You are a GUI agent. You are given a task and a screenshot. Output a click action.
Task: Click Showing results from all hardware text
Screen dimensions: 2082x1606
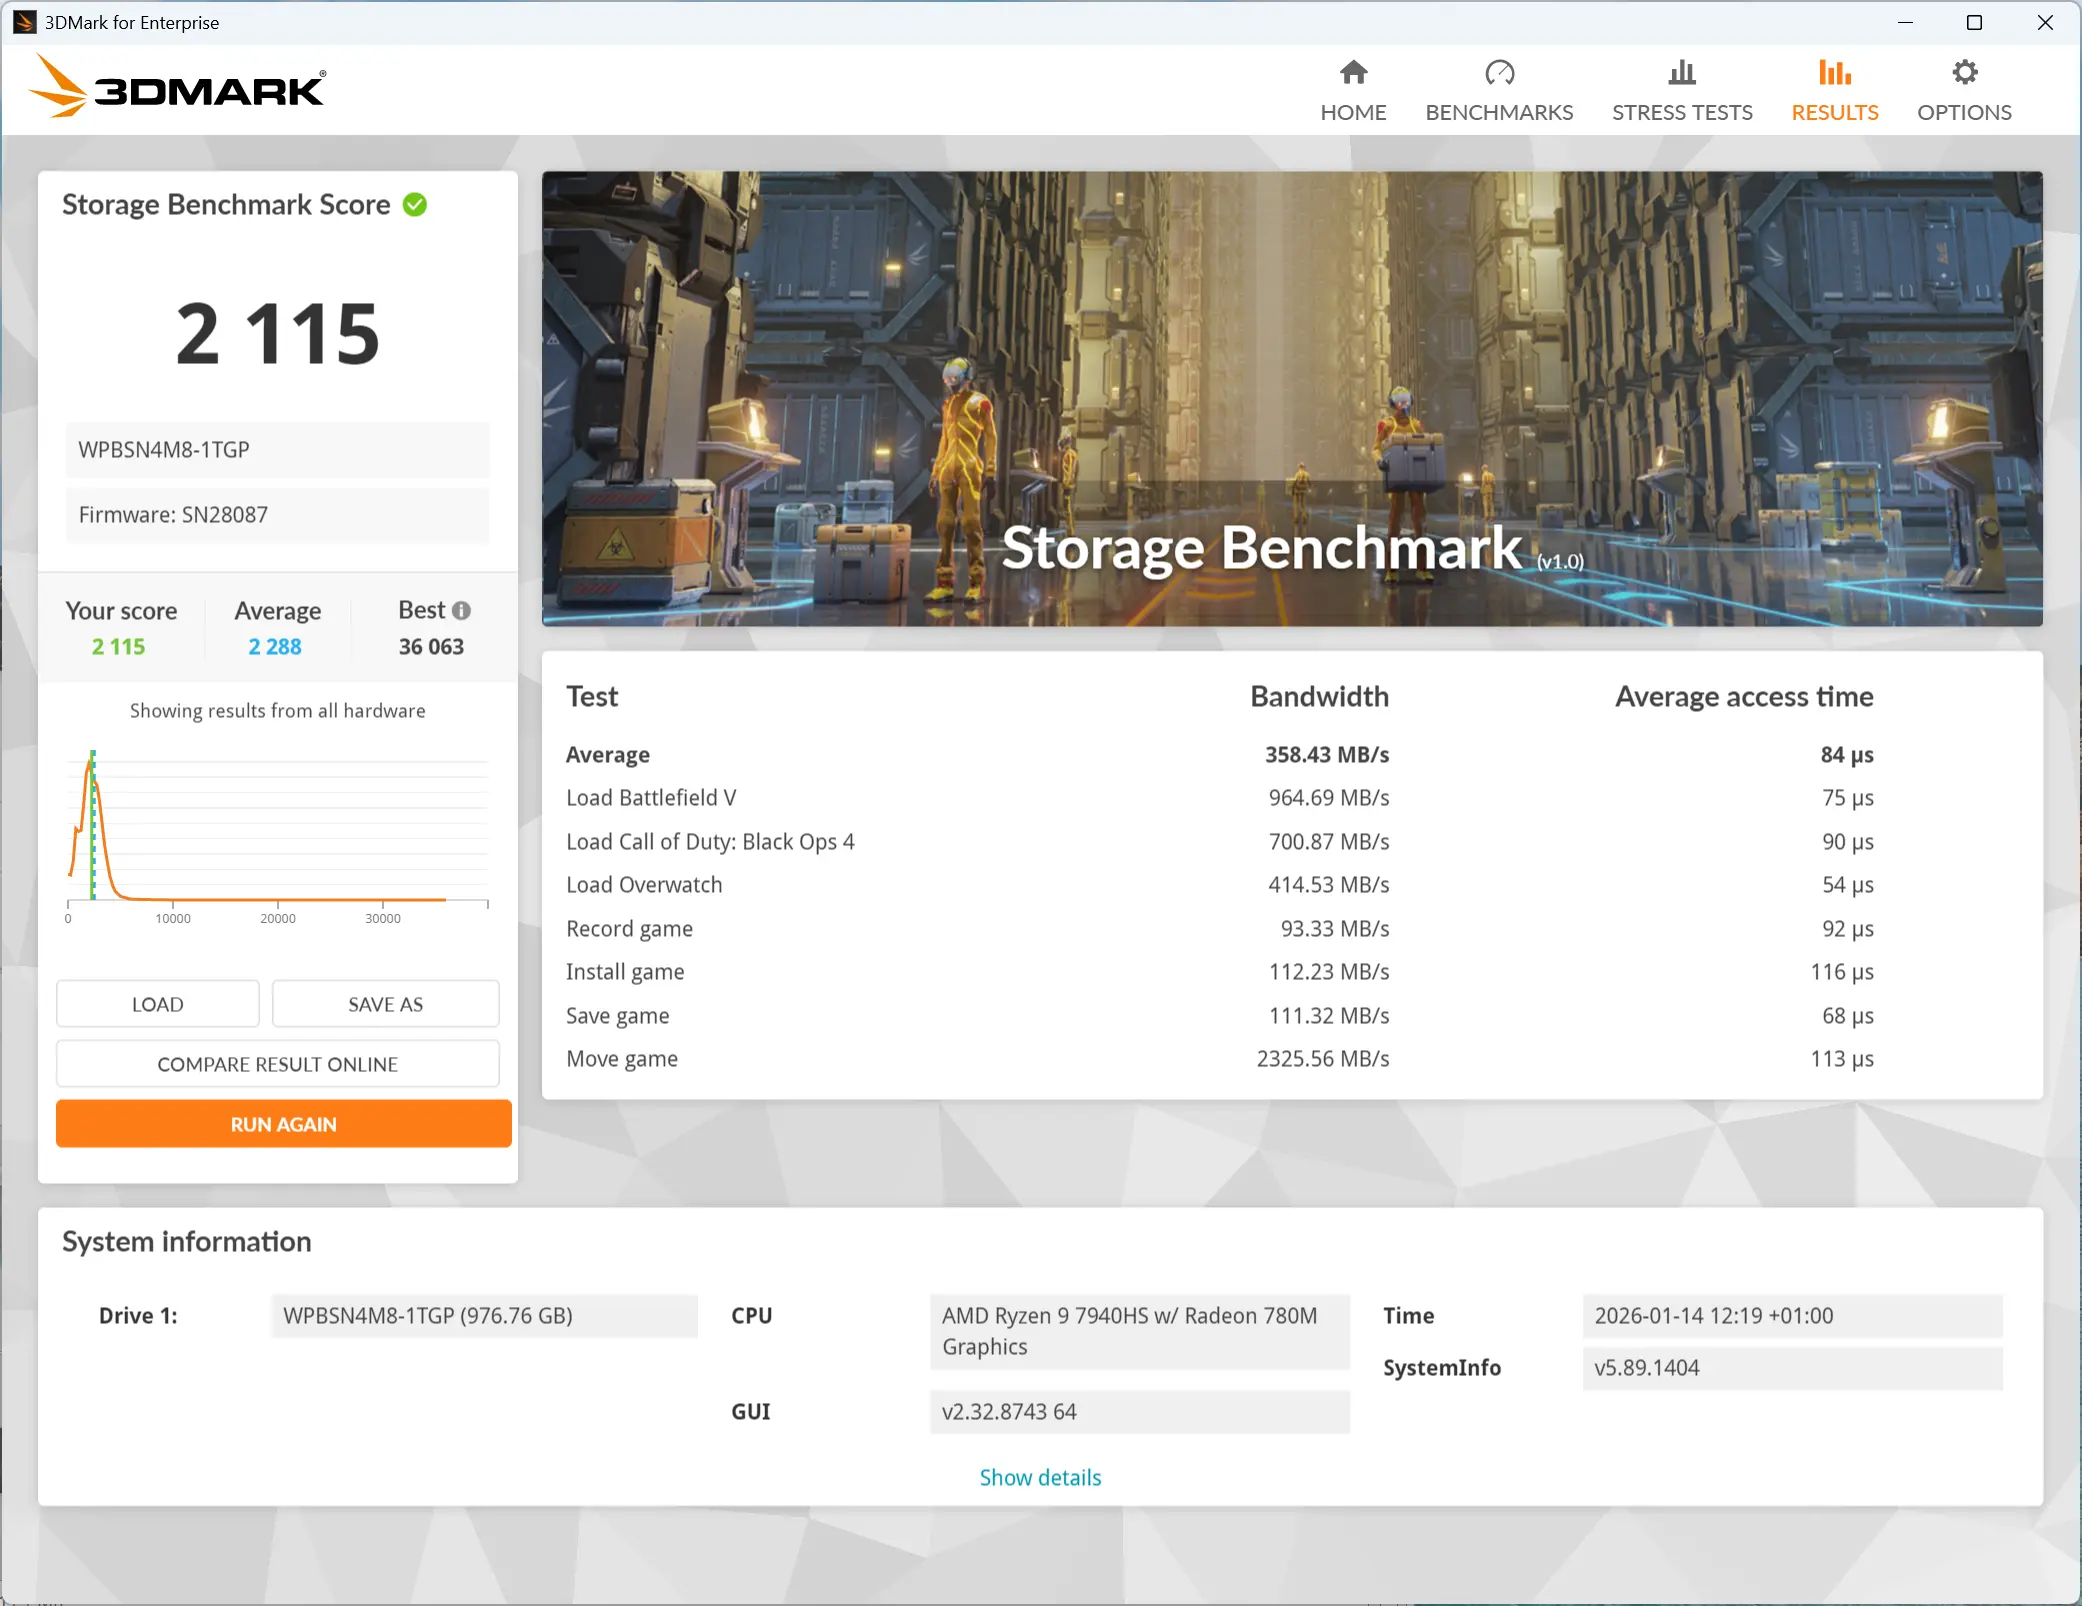tap(278, 711)
